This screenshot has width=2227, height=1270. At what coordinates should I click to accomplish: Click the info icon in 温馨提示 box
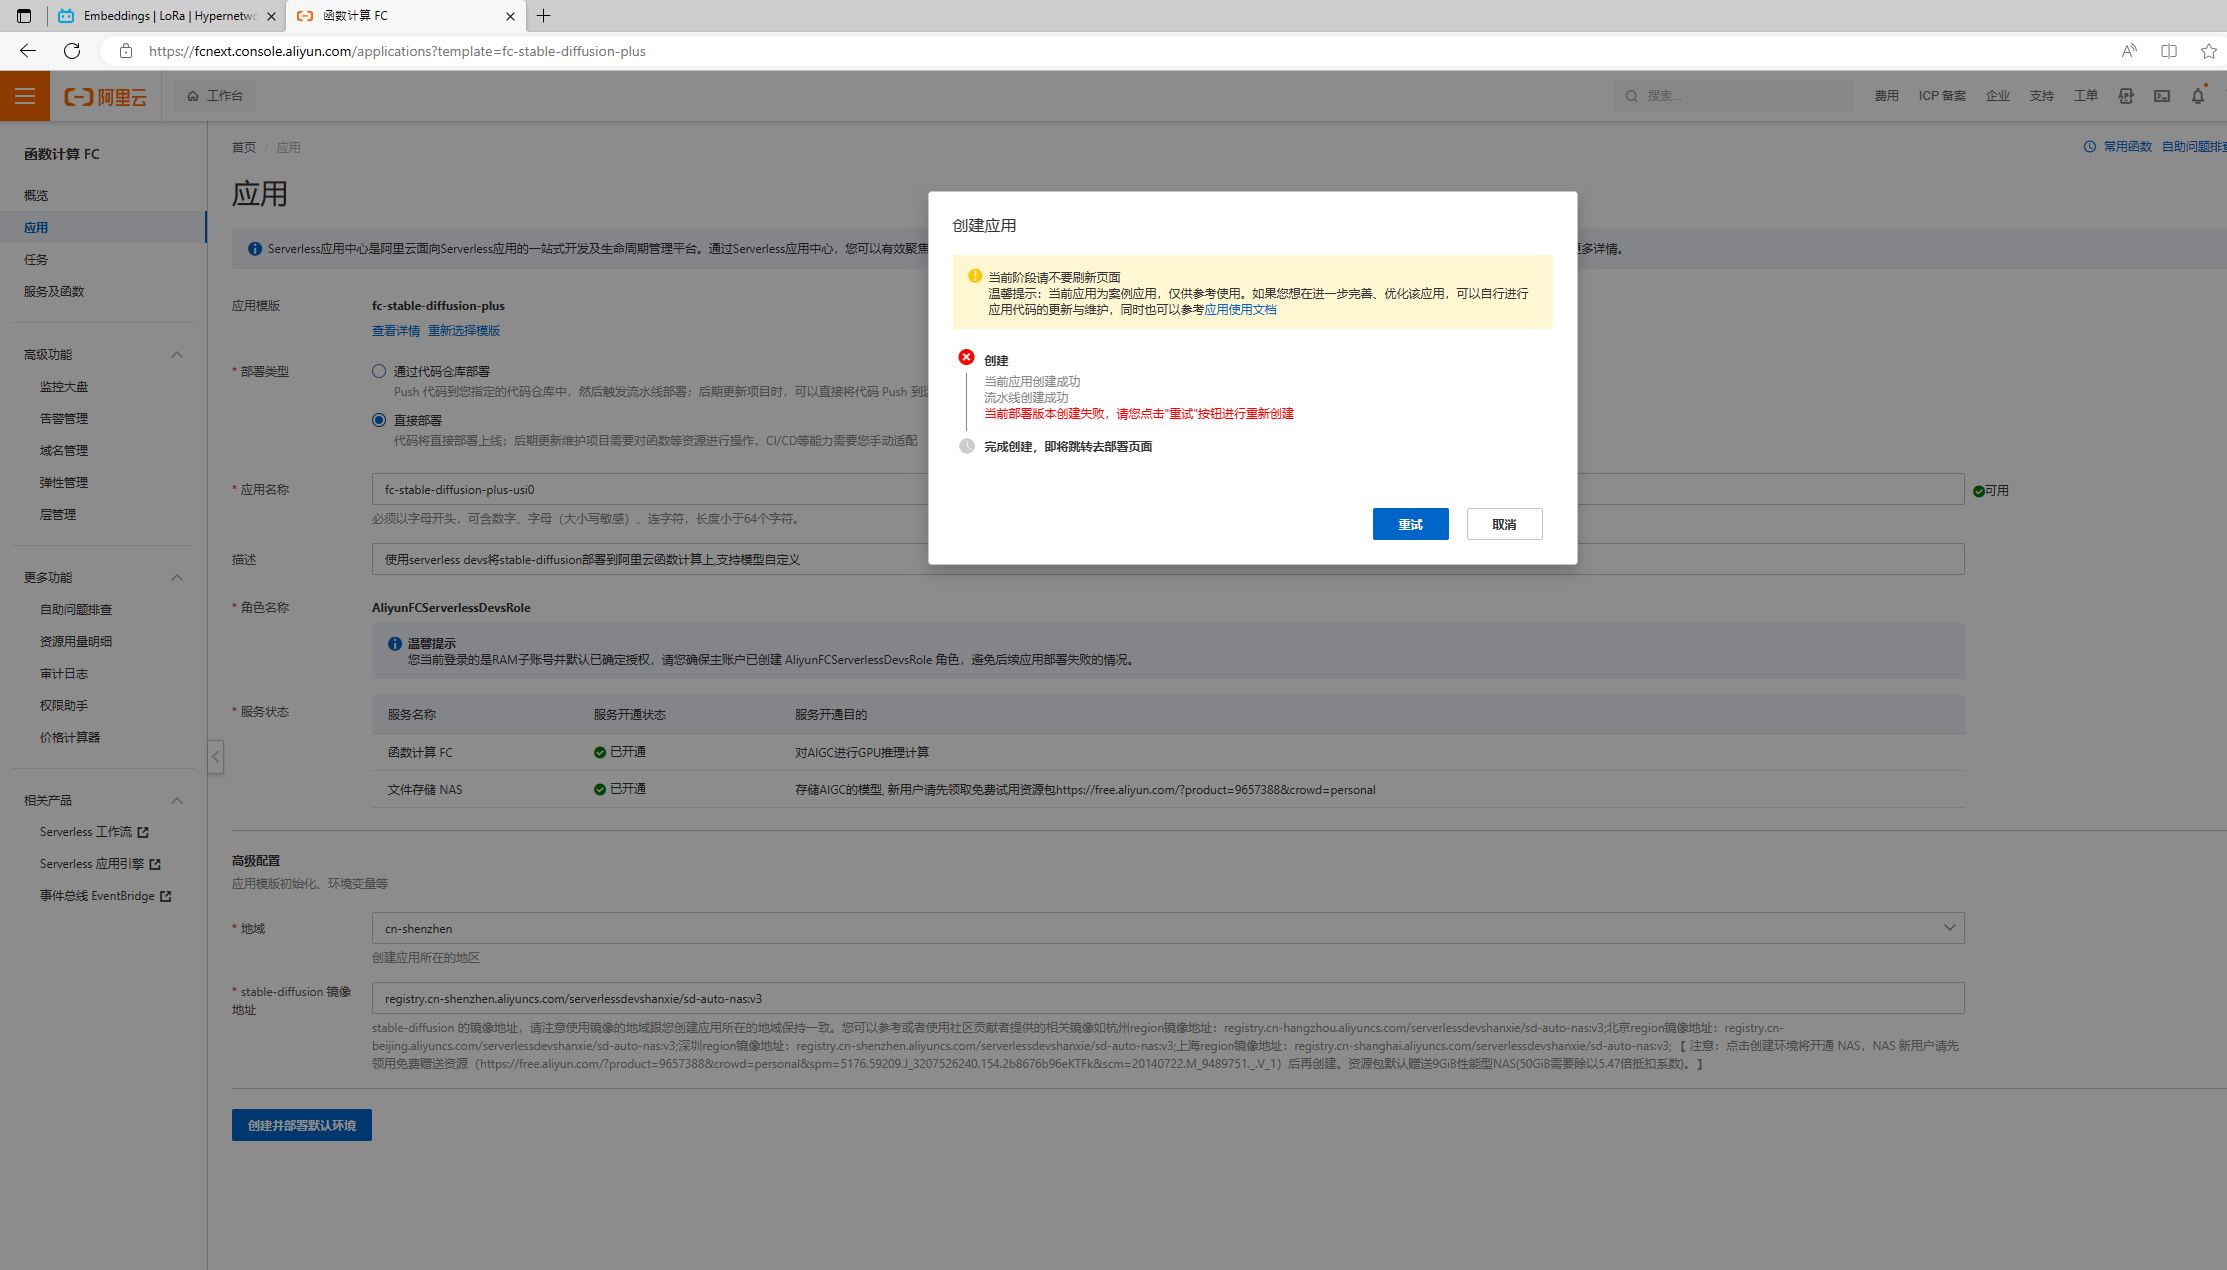click(x=395, y=644)
